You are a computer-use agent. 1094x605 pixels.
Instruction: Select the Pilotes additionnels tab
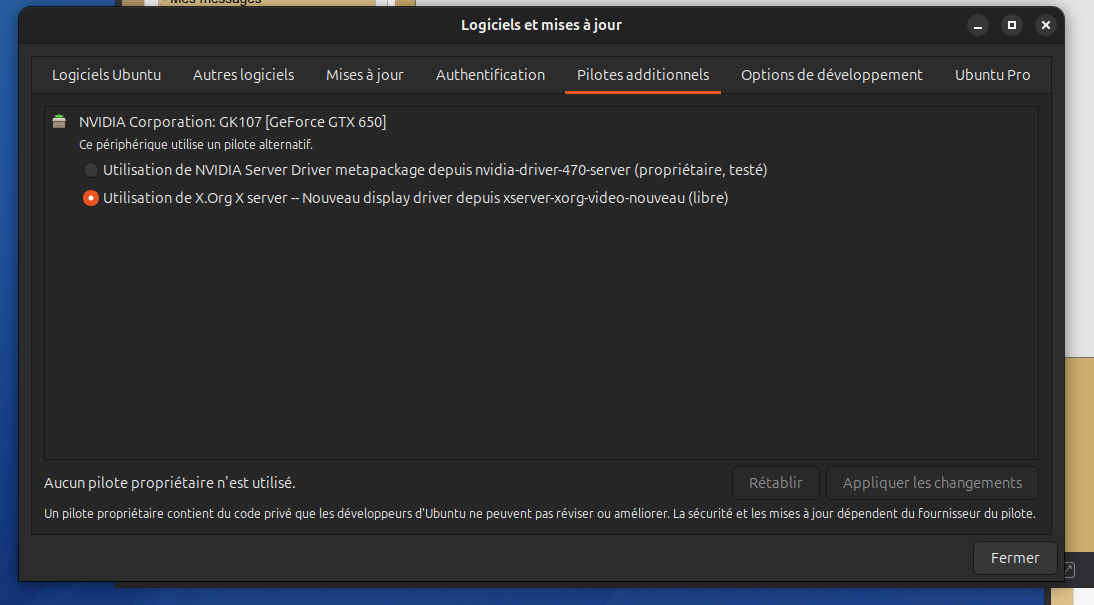[643, 75]
